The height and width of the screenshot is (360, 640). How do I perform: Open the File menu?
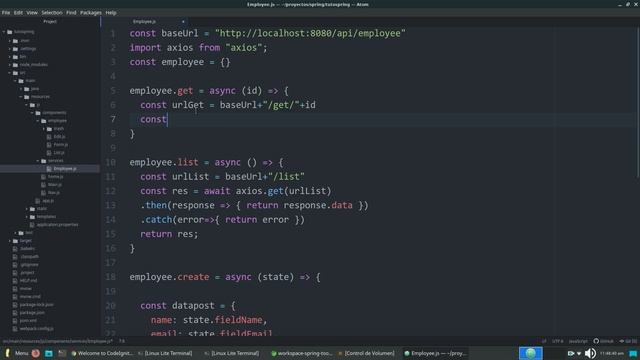[6, 13]
